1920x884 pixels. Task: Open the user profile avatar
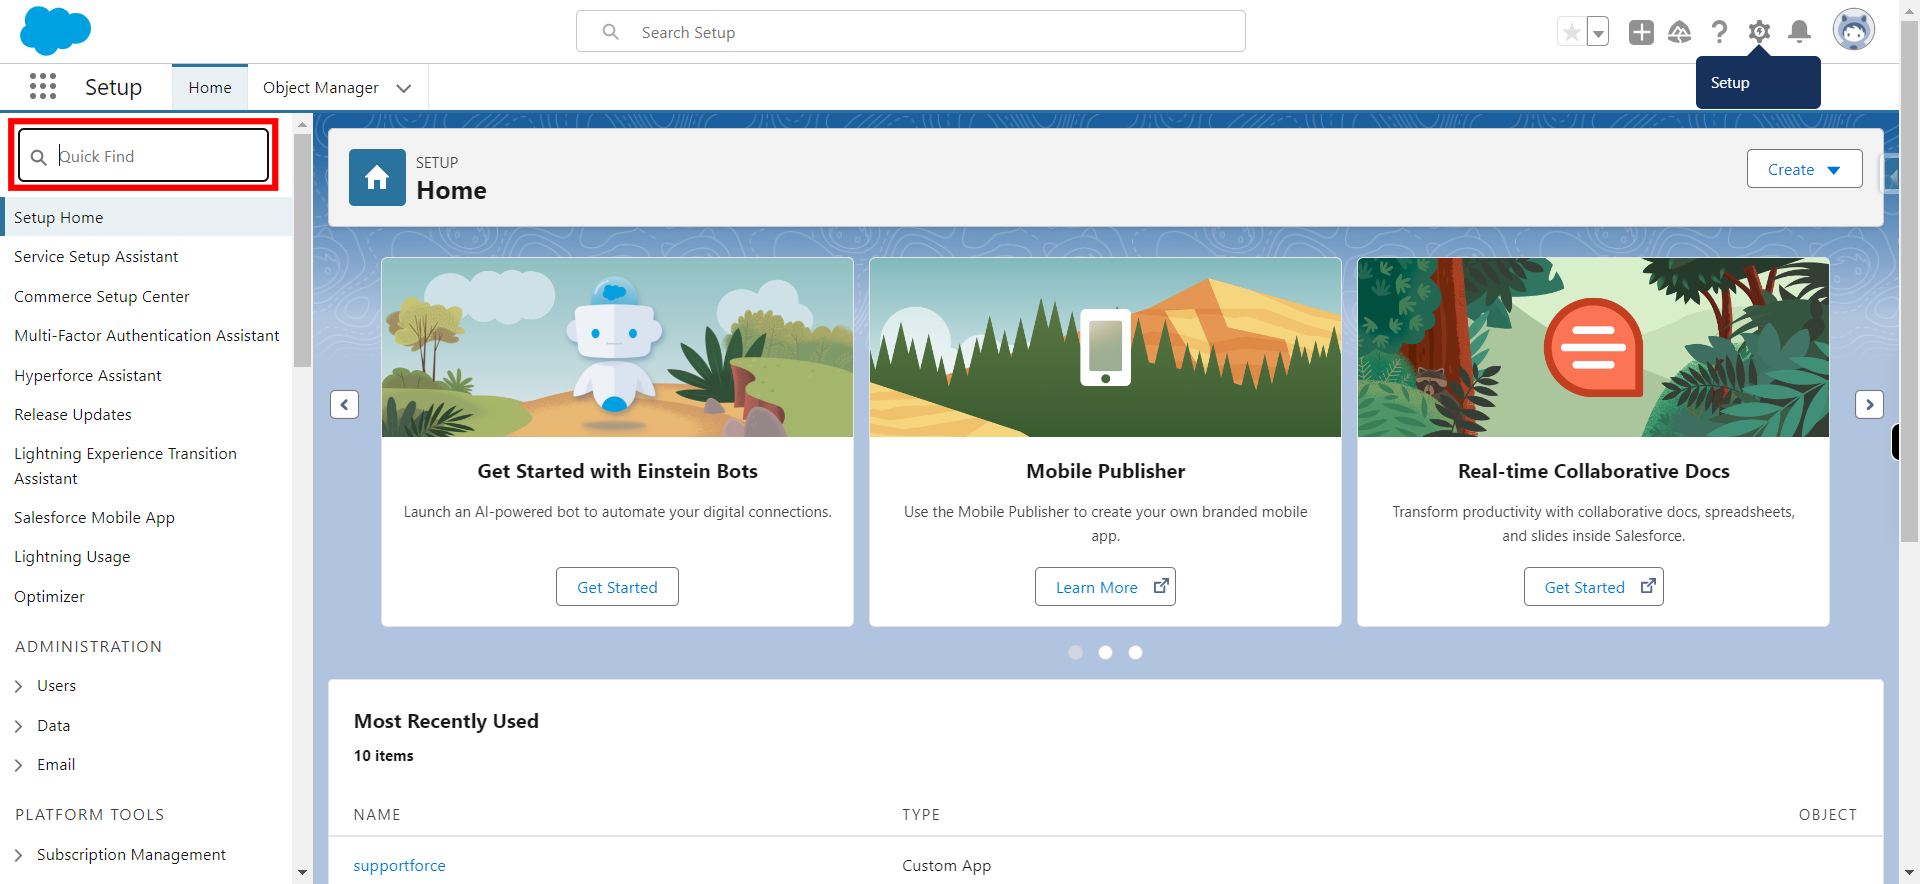1853,30
